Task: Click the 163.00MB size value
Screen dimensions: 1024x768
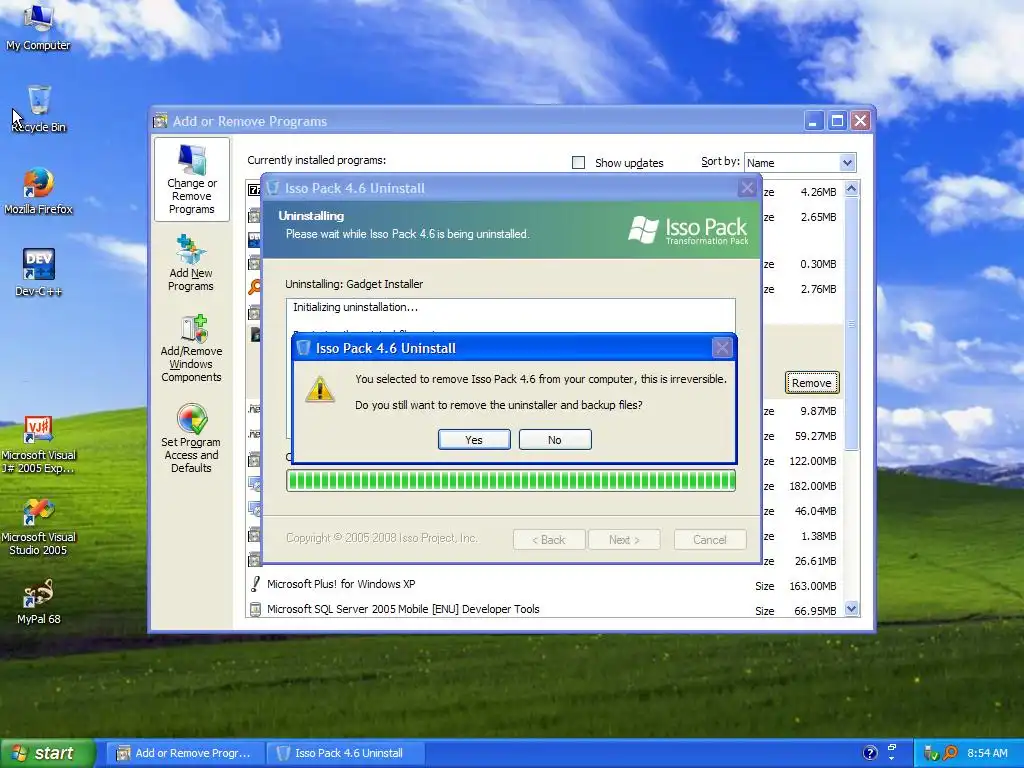Action: (812, 586)
